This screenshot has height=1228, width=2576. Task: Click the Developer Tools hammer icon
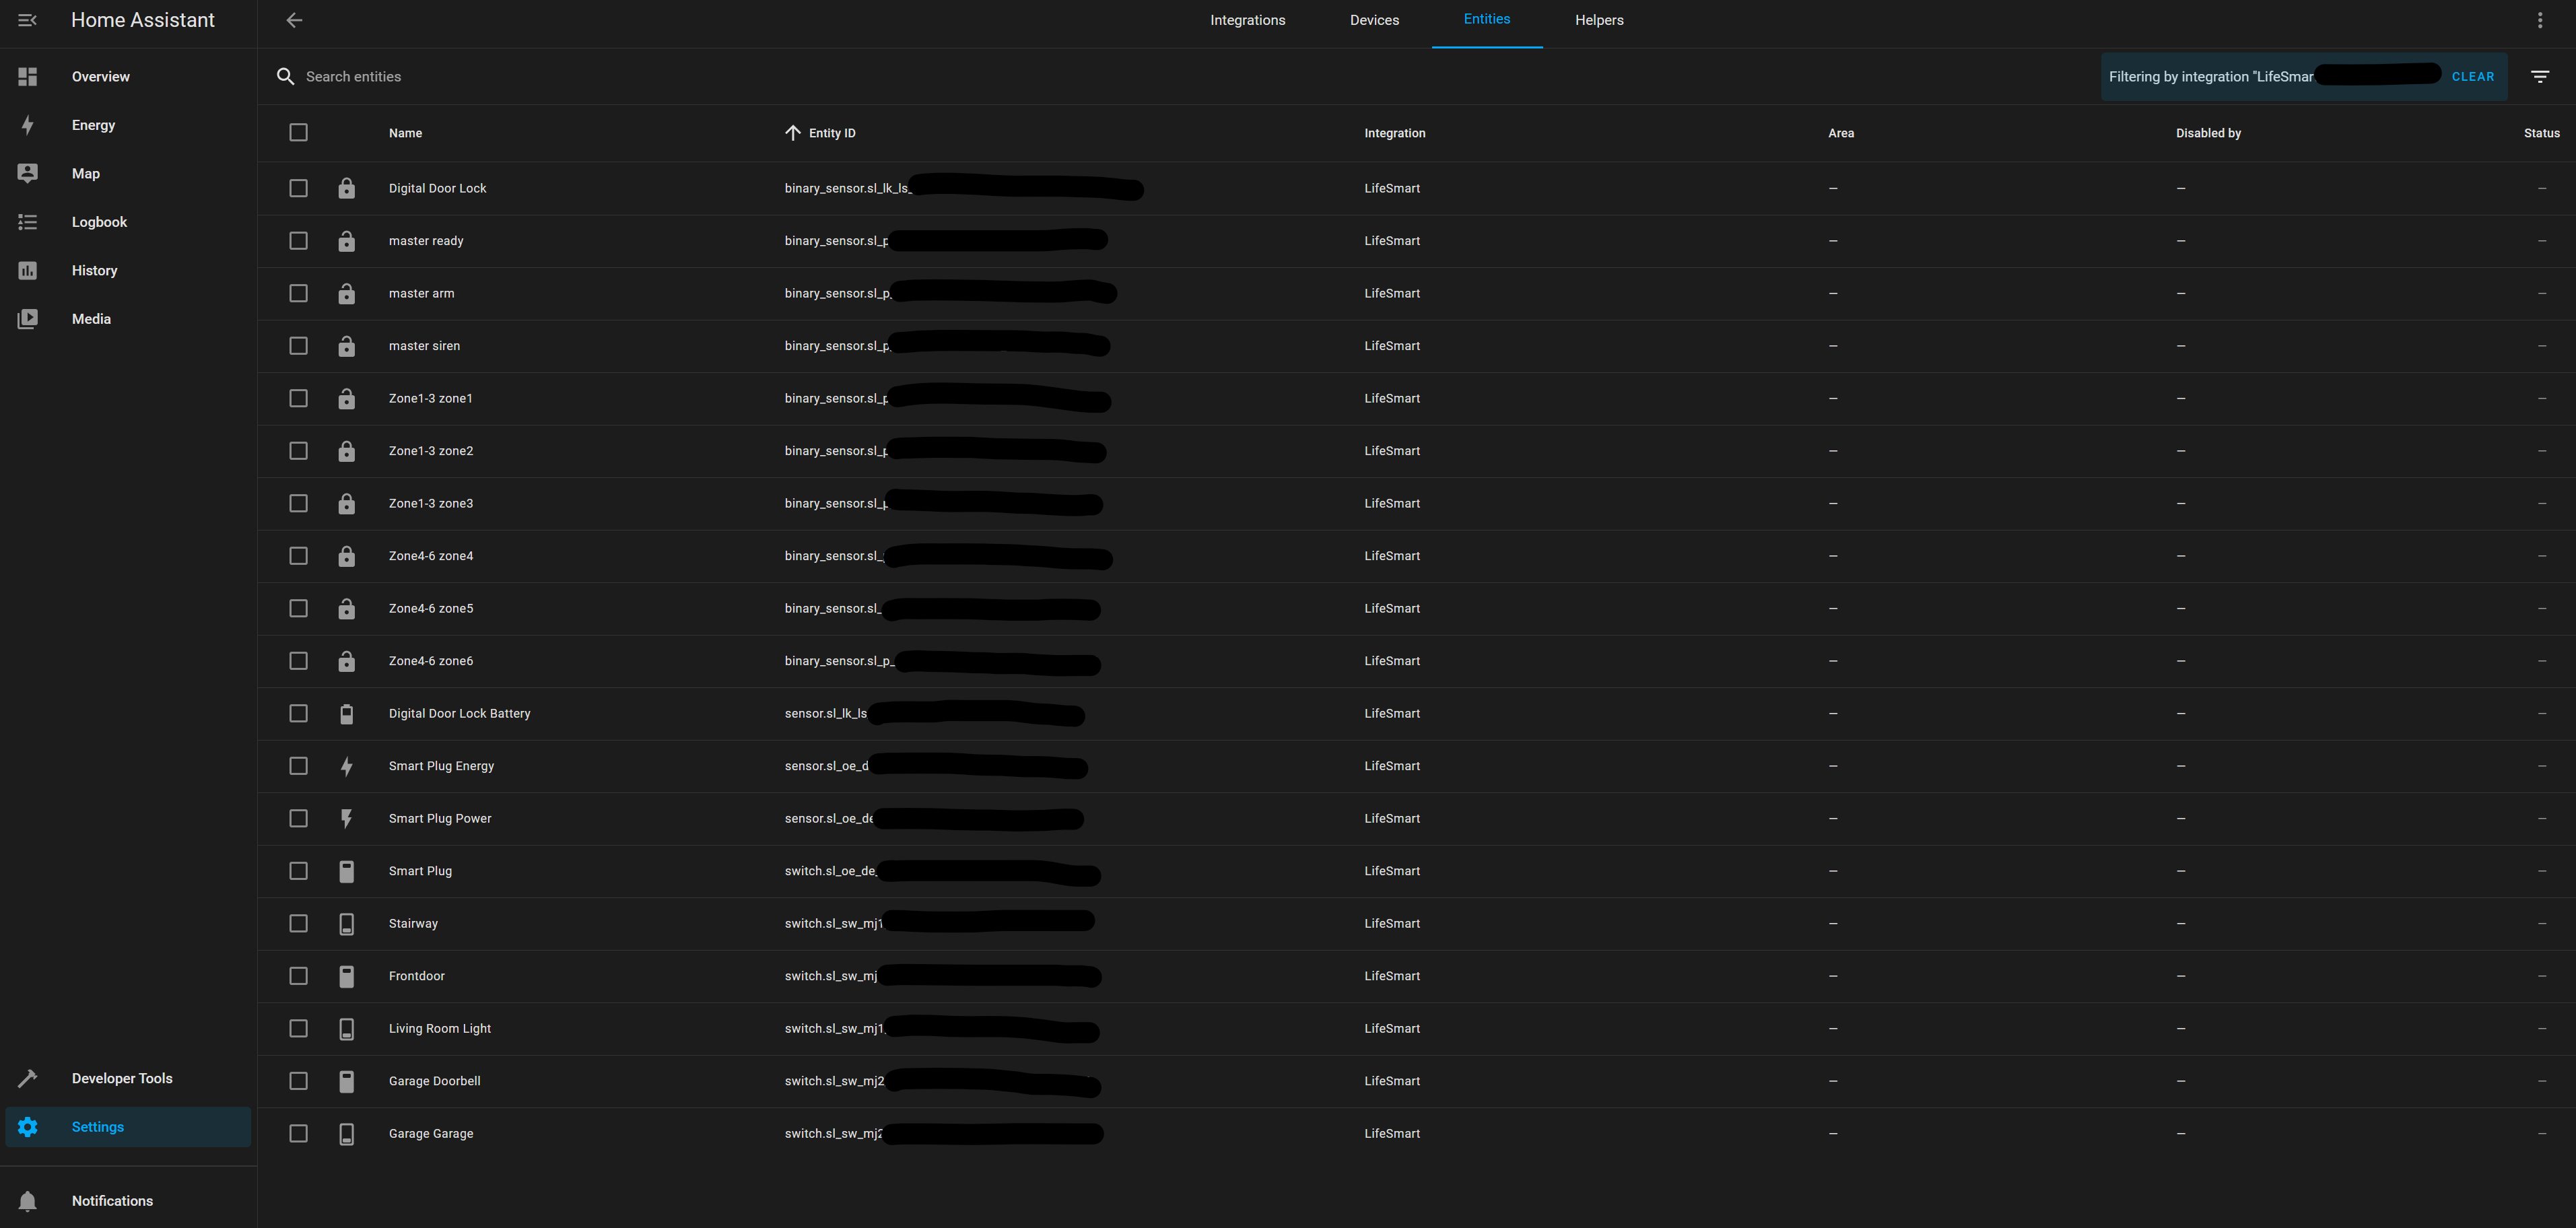[x=28, y=1078]
